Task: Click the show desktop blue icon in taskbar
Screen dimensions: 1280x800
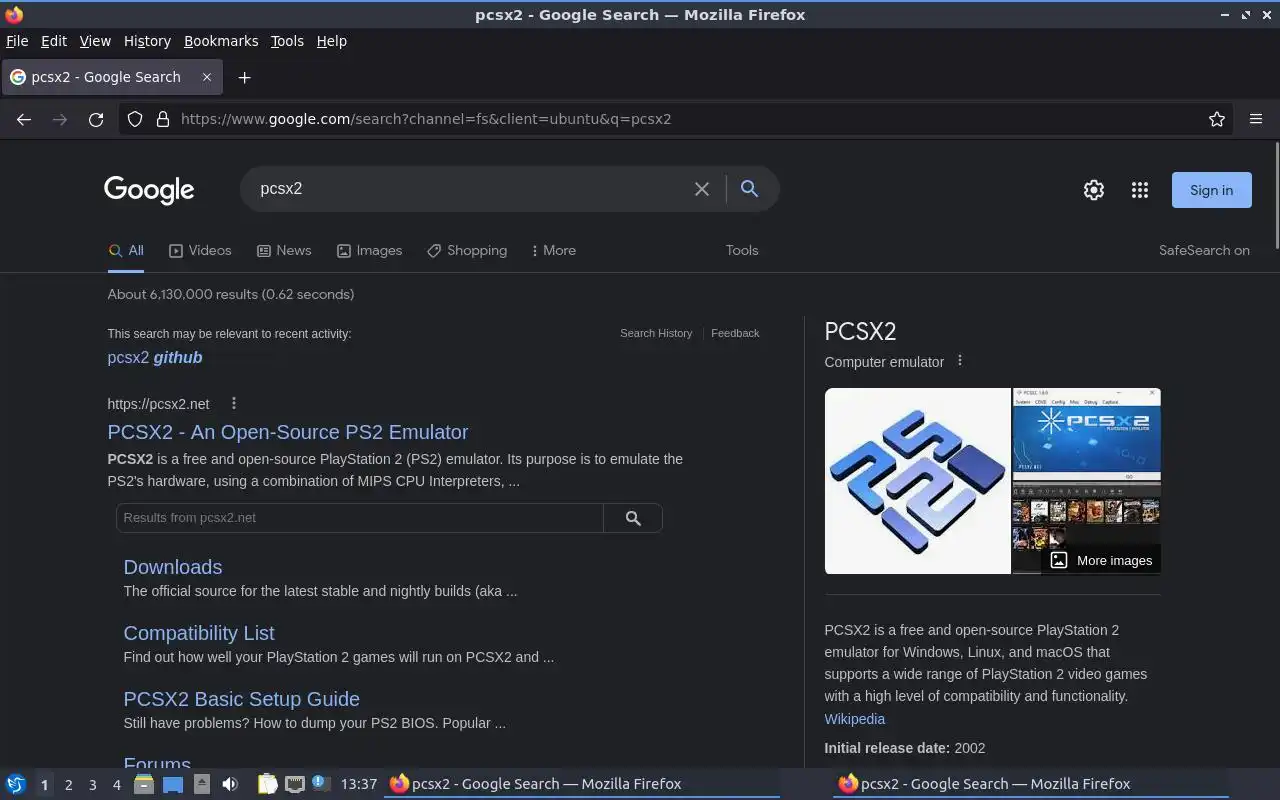Action: (x=173, y=784)
